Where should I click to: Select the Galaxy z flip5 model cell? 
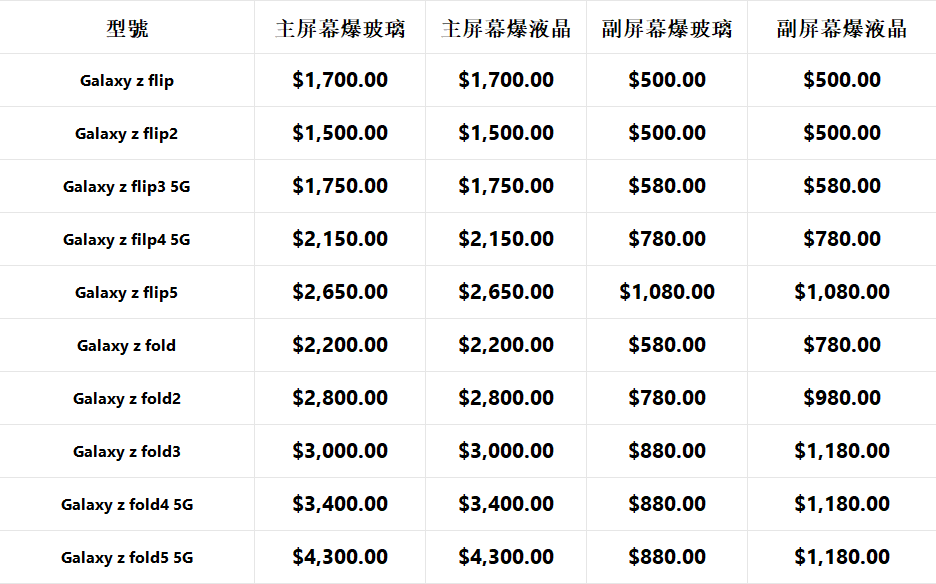pyautogui.click(x=127, y=293)
